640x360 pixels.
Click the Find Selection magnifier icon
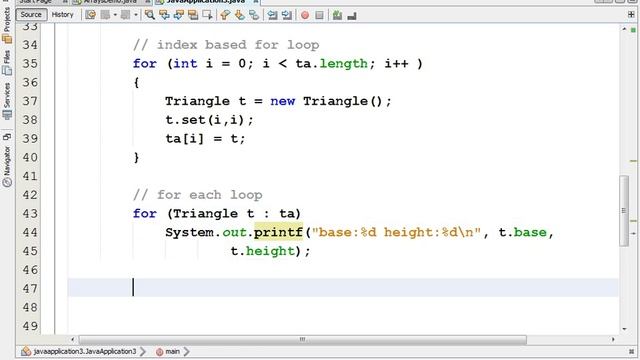point(150,15)
